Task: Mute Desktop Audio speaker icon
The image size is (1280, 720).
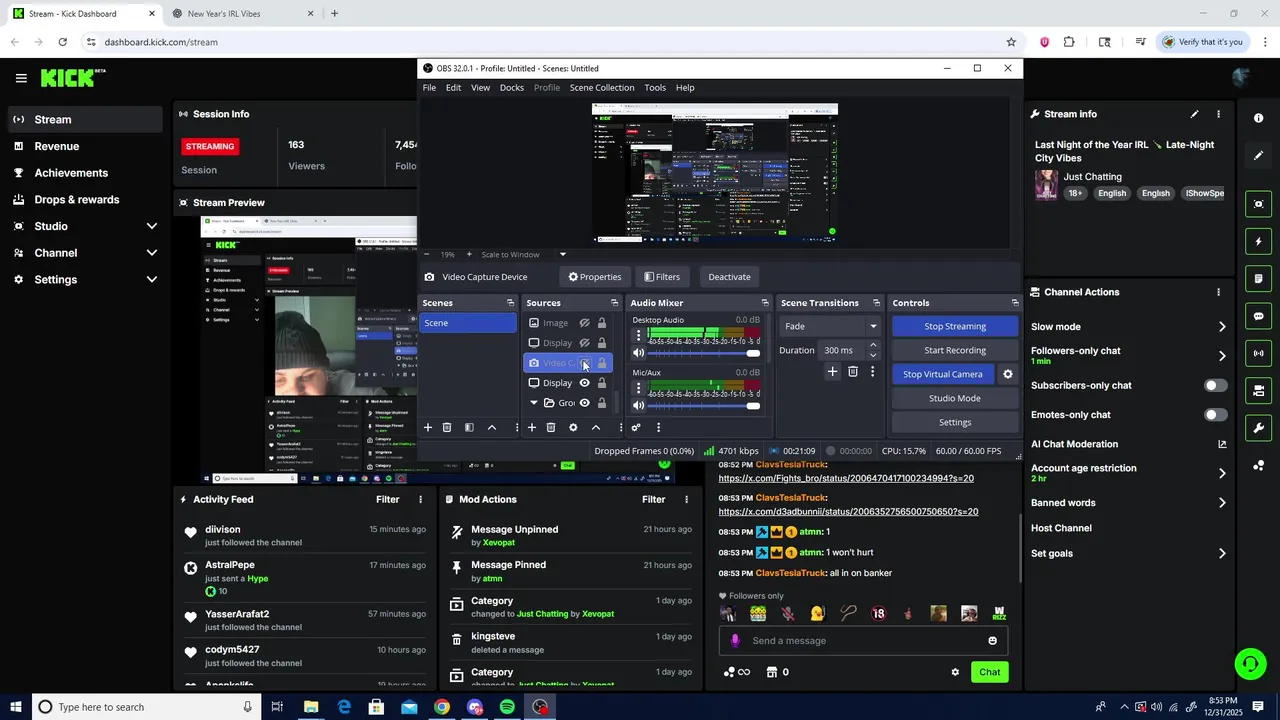Action: point(639,353)
